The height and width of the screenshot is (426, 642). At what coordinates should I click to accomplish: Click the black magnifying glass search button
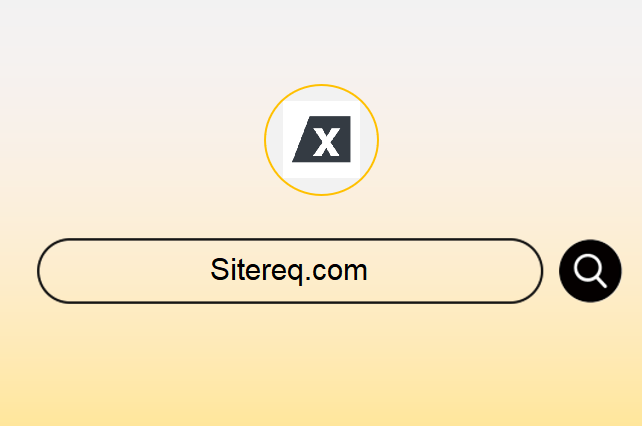point(590,271)
